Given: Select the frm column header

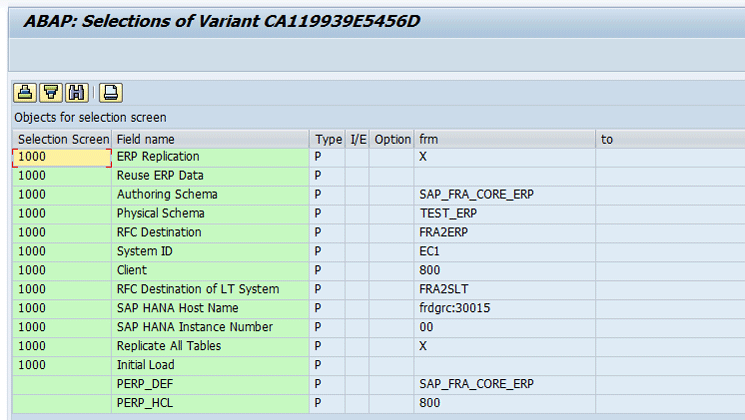Looking at the screenshot, I should click(505, 139).
